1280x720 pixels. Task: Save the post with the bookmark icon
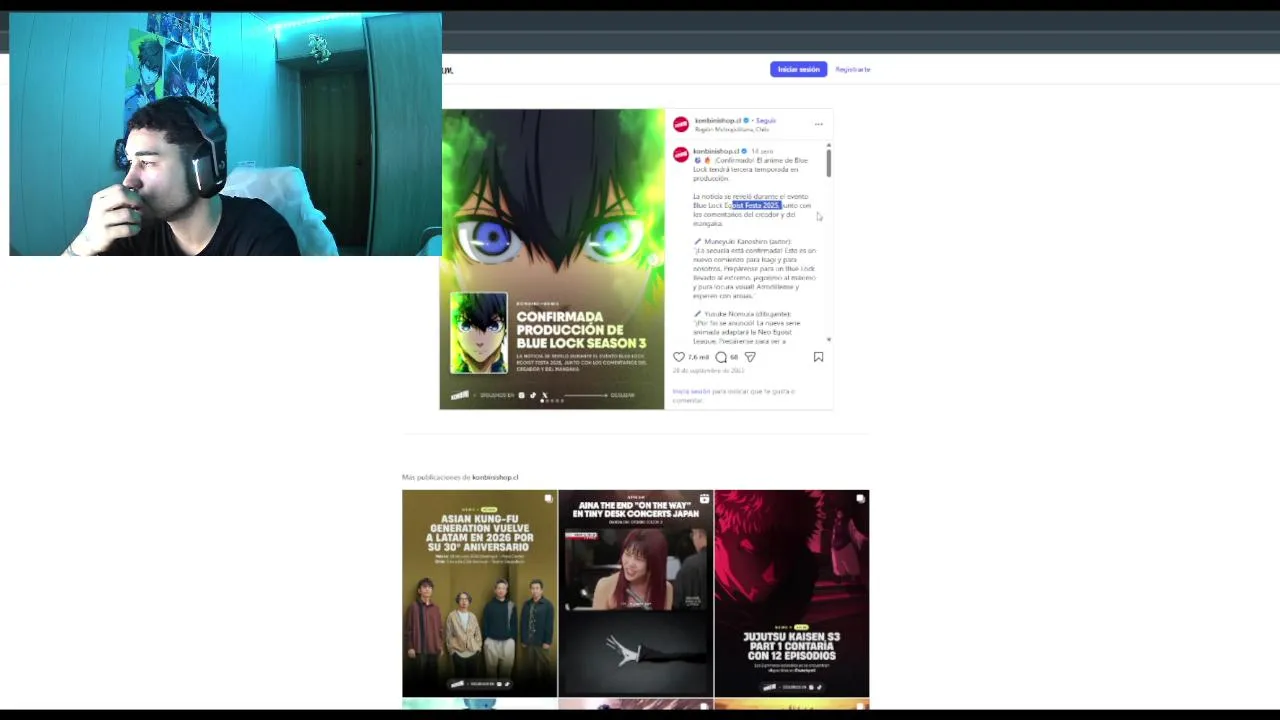tap(818, 357)
